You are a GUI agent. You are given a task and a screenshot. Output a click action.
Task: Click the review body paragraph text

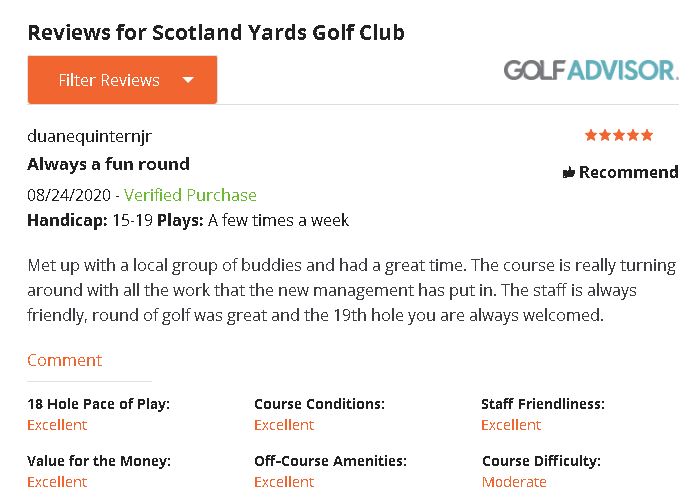(x=350, y=290)
